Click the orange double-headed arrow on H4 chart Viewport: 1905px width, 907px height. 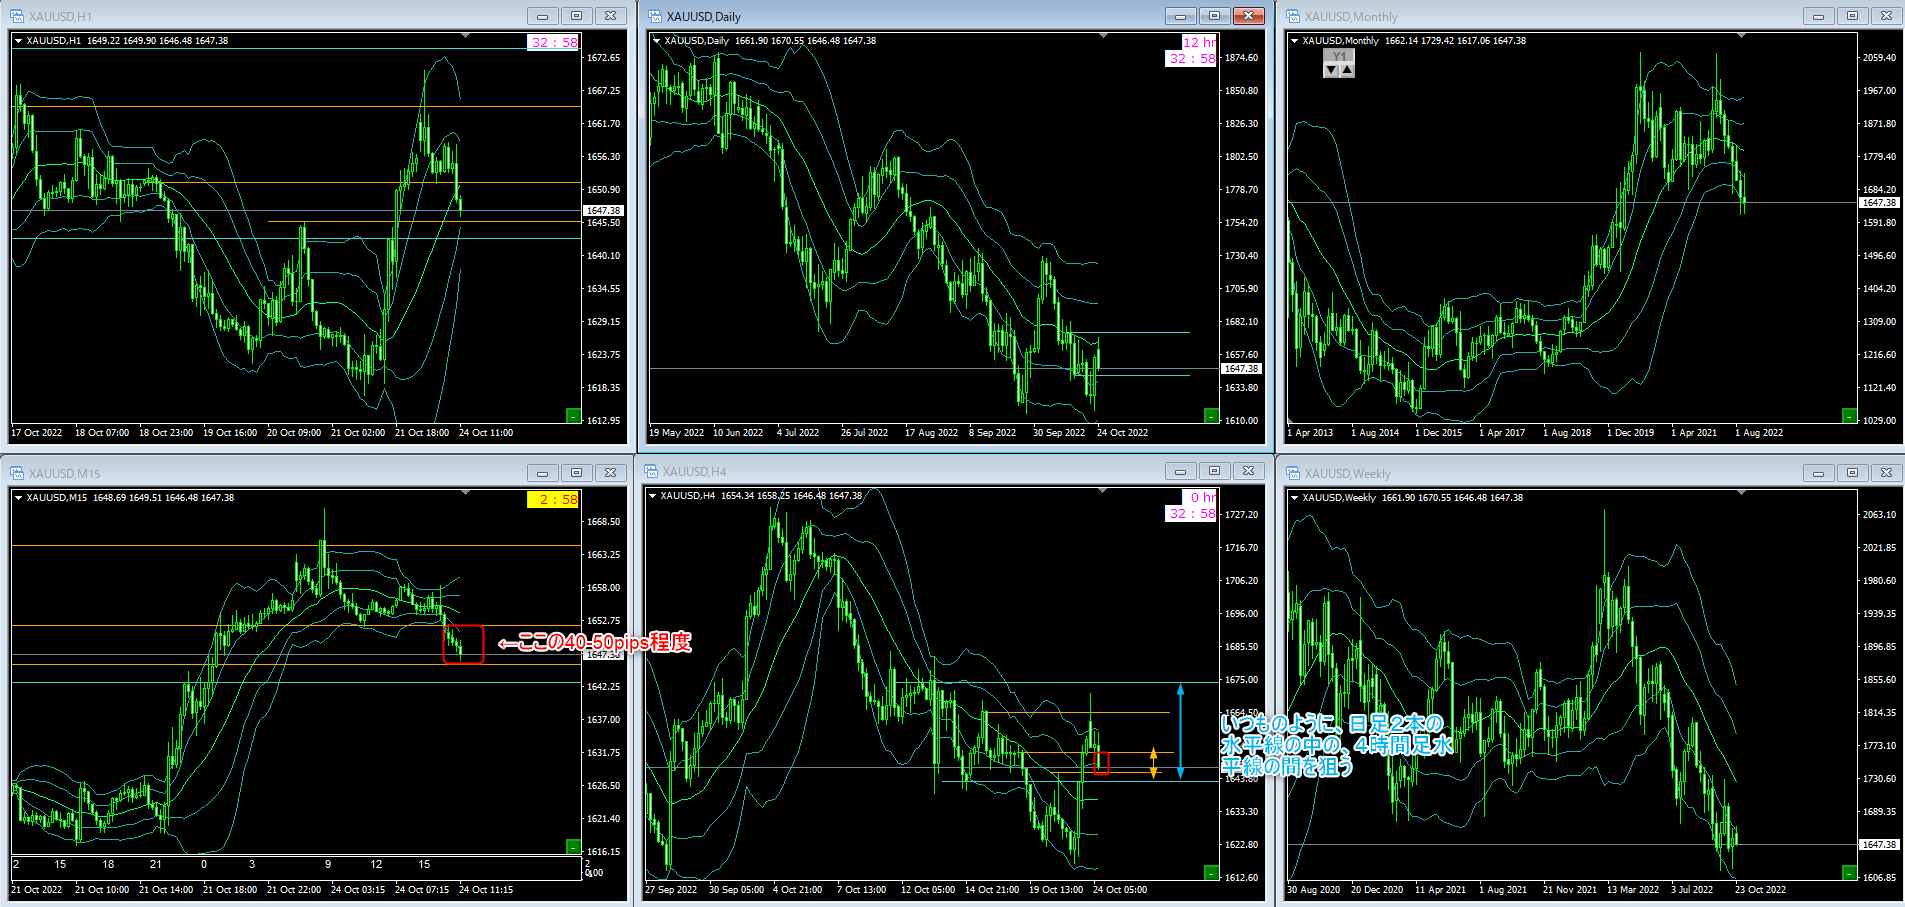[1154, 763]
